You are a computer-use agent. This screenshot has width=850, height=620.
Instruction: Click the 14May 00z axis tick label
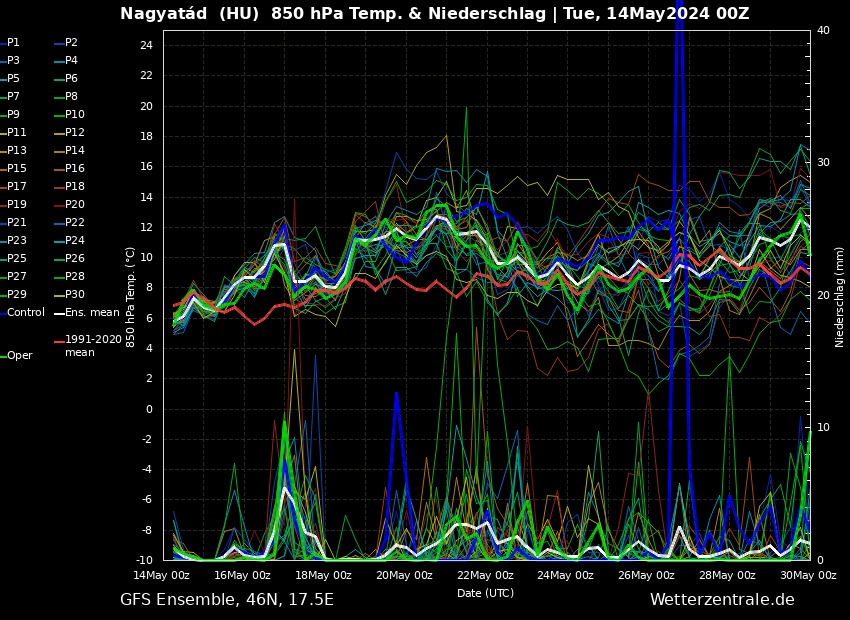click(162, 575)
